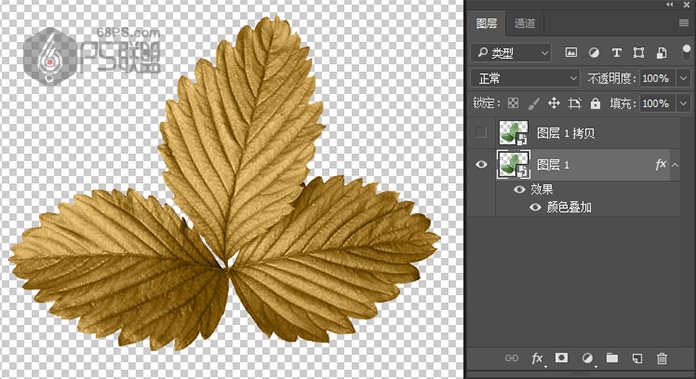696x379 pixels.
Task: Switch to the 通道 channels tab
Action: click(x=524, y=23)
